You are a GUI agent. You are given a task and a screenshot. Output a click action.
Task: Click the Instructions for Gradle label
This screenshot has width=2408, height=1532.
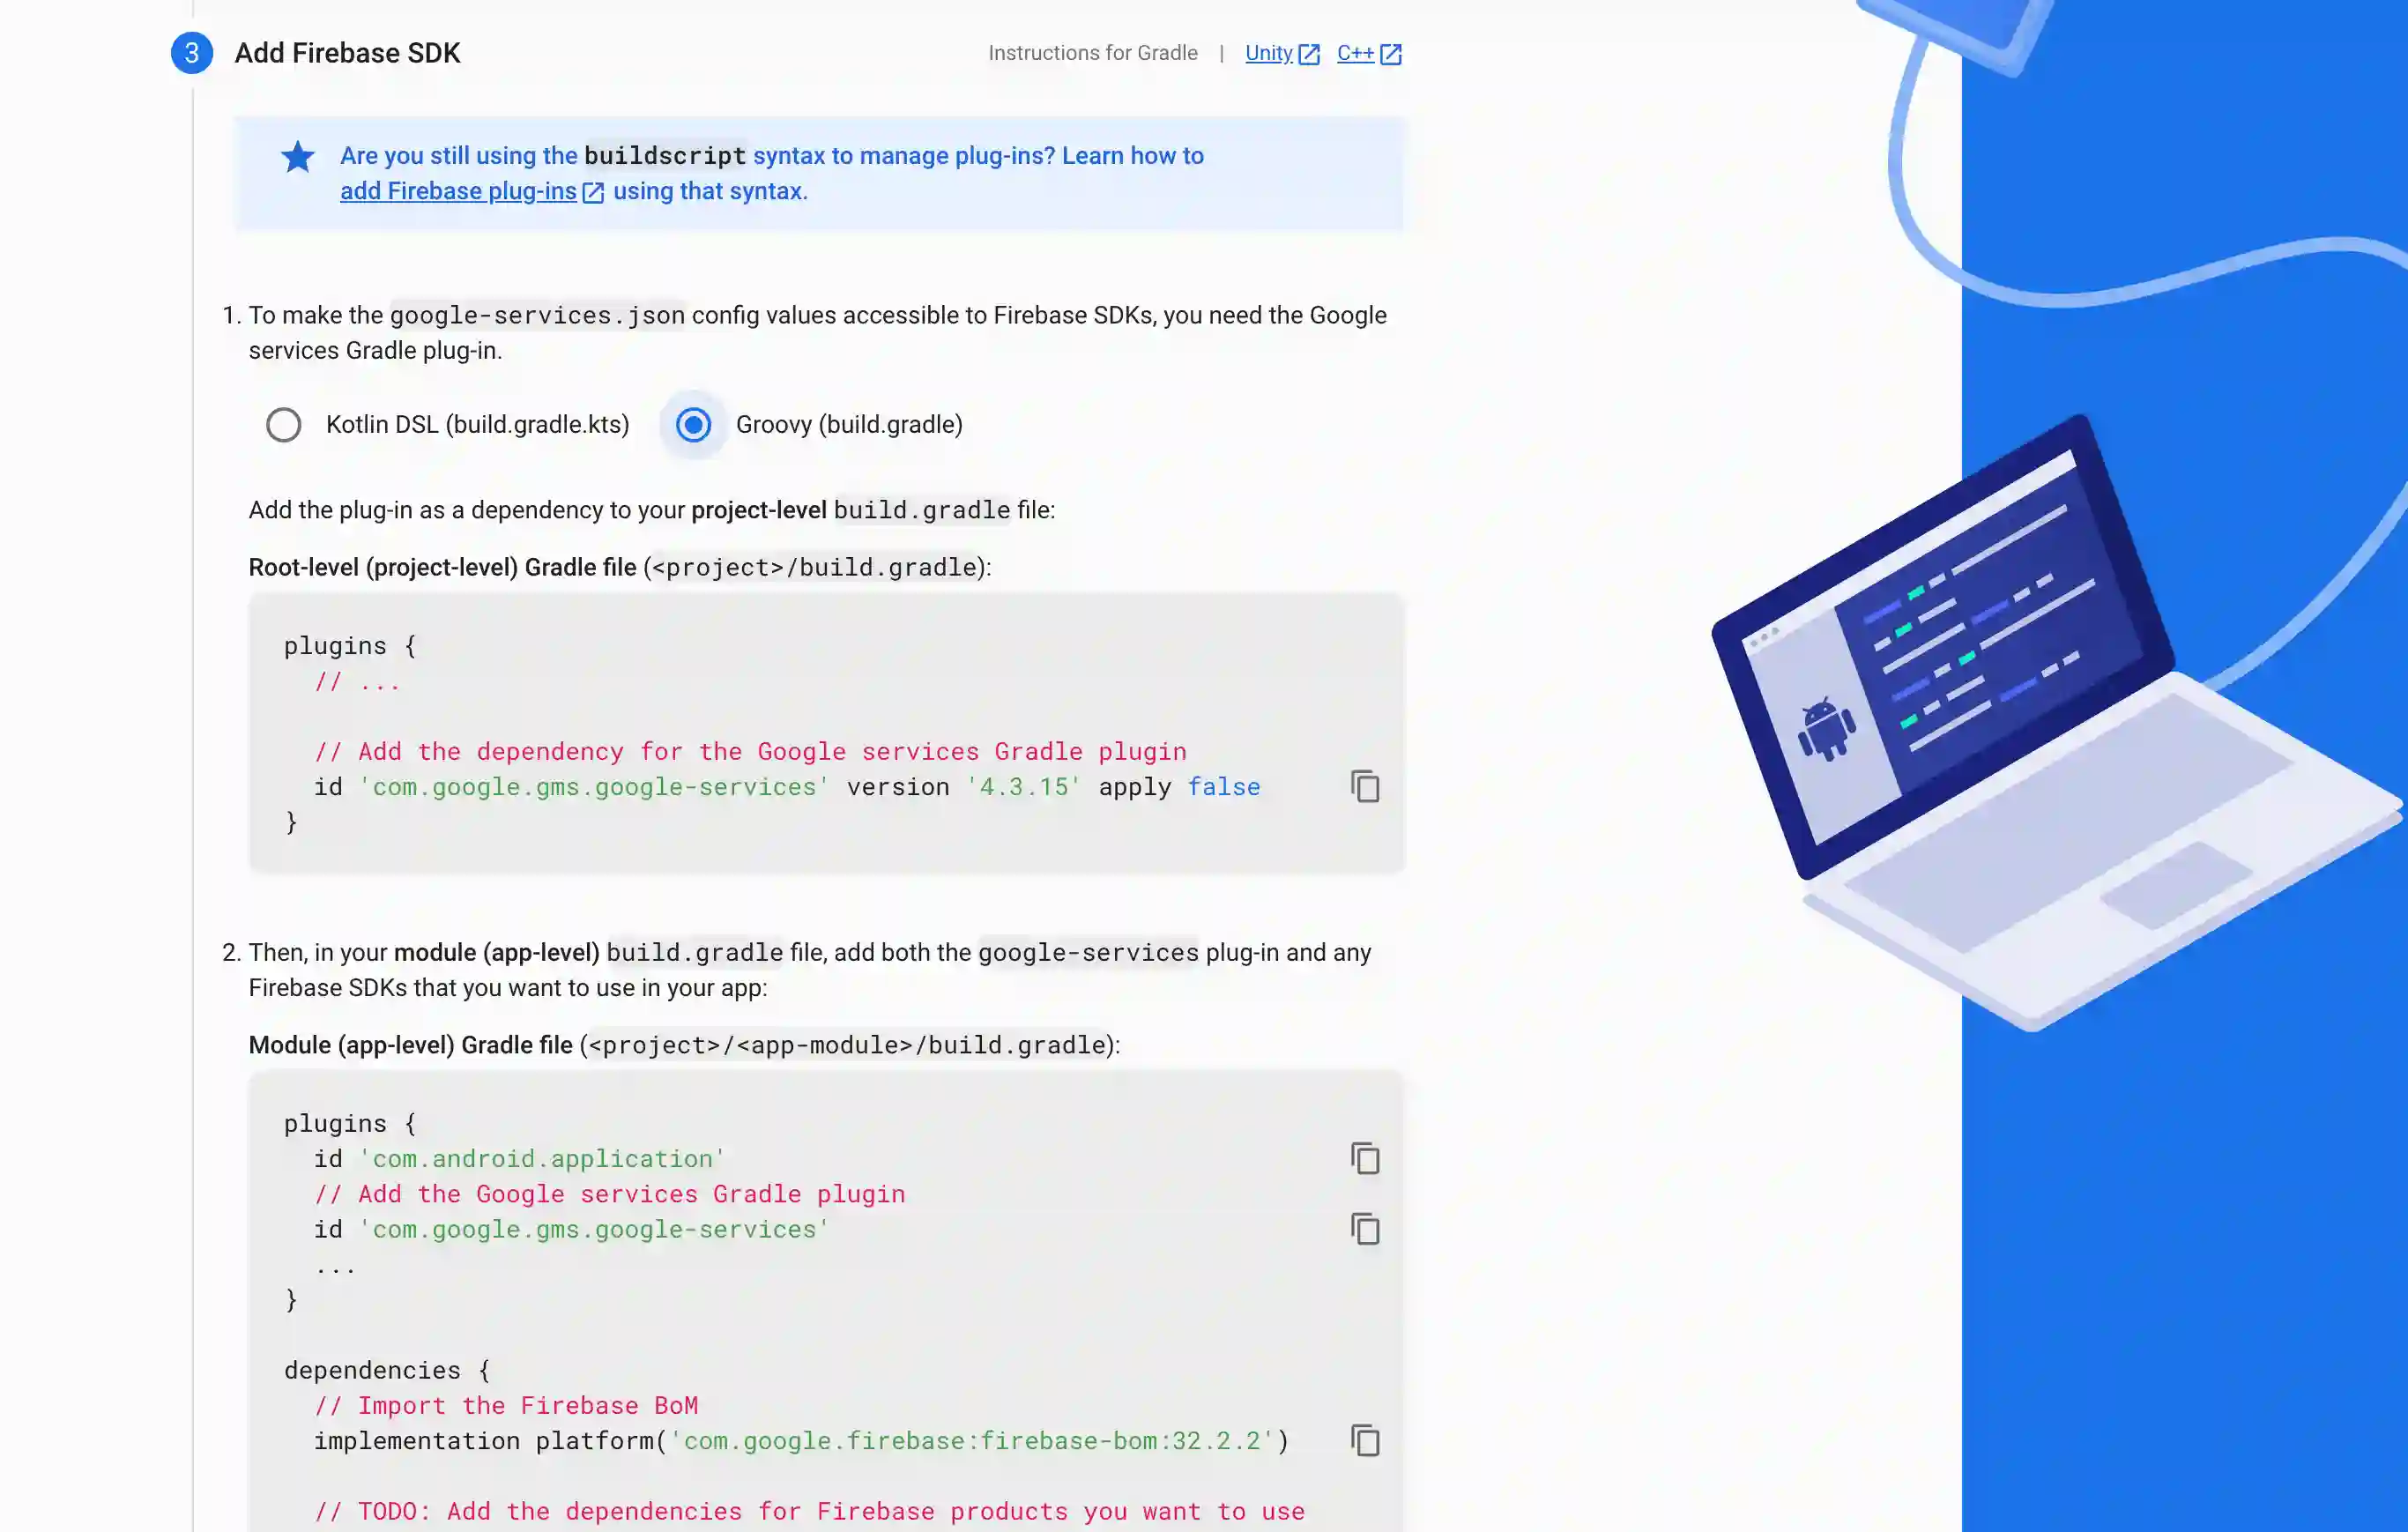click(1092, 53)
